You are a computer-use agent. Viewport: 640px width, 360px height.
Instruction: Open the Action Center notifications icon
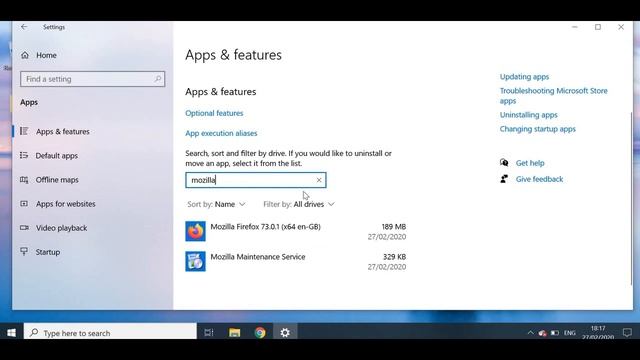[627, 333]
